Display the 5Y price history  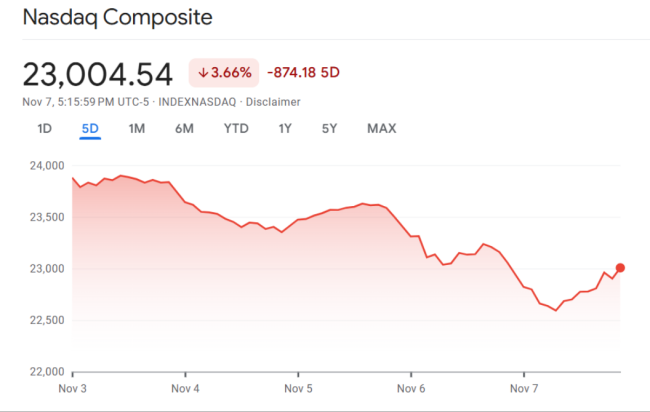tap(330, 128)
